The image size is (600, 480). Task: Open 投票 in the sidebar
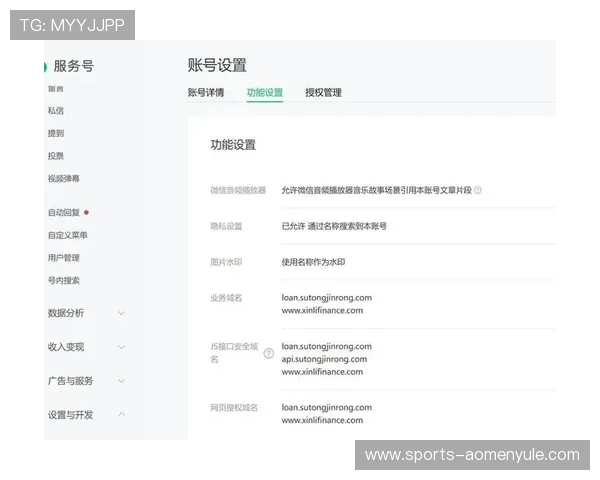tap(56, 156)
